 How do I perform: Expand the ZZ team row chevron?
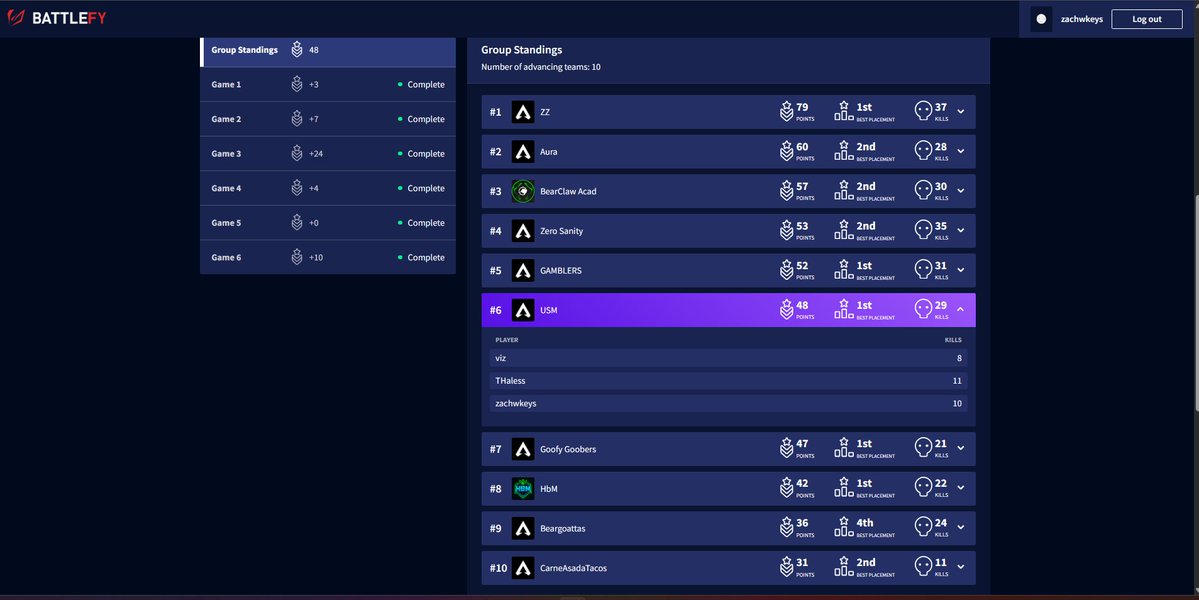[960, 112]
